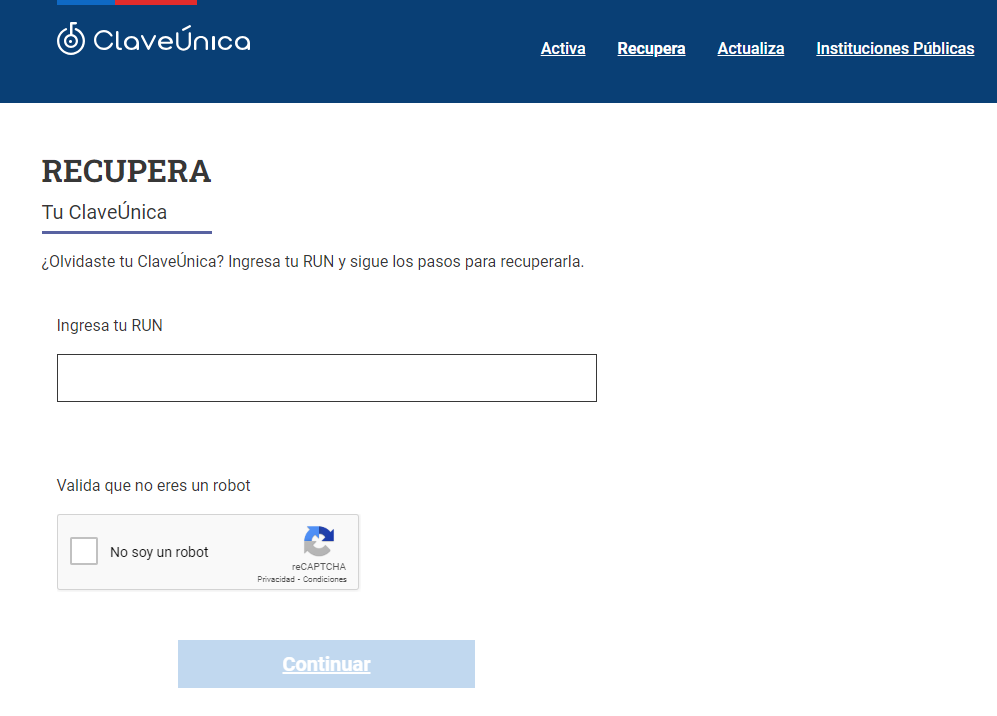Click the reCAPTCHA text under the logo
Viewport: 997px width, 716px height.
tap(318, 567)
